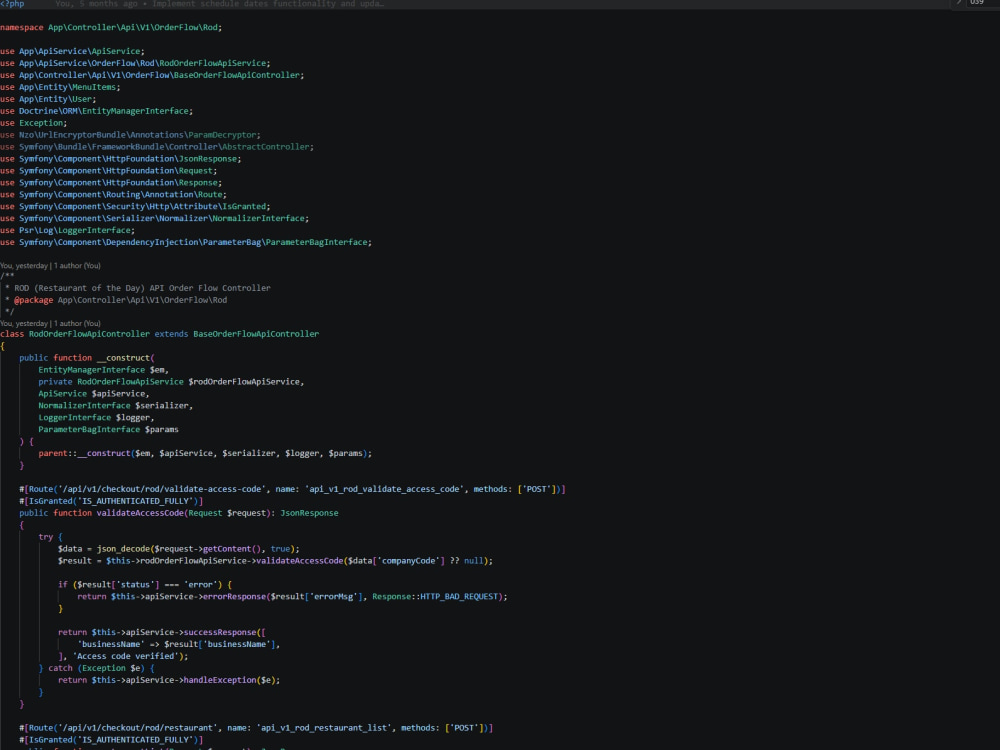Click the Doctrine EntityManagerInterface import
This screenshot has width=1000, height=750.
click(96, 111)
